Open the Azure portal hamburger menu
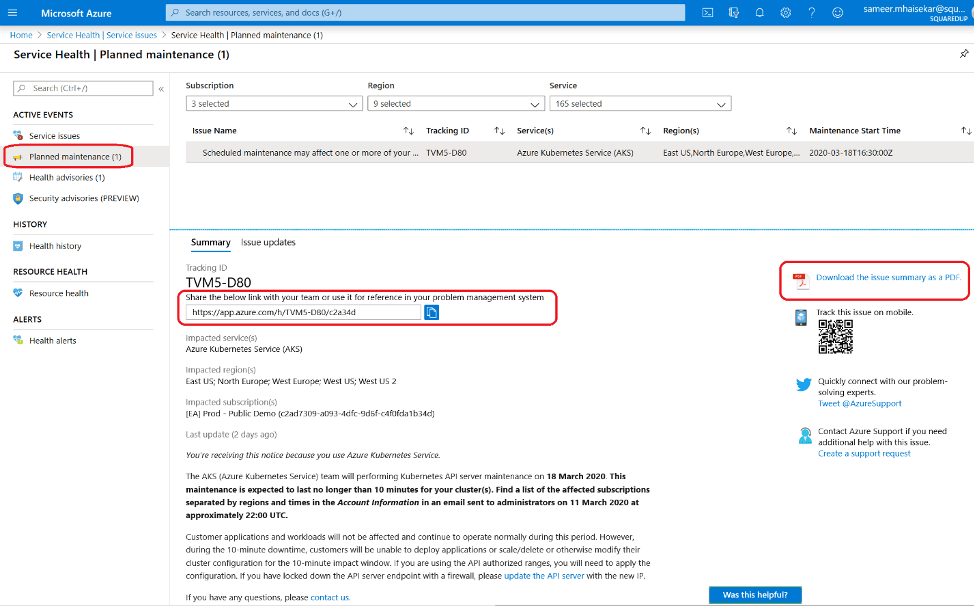This screenshot has height=606, width=974. [12, 12]
